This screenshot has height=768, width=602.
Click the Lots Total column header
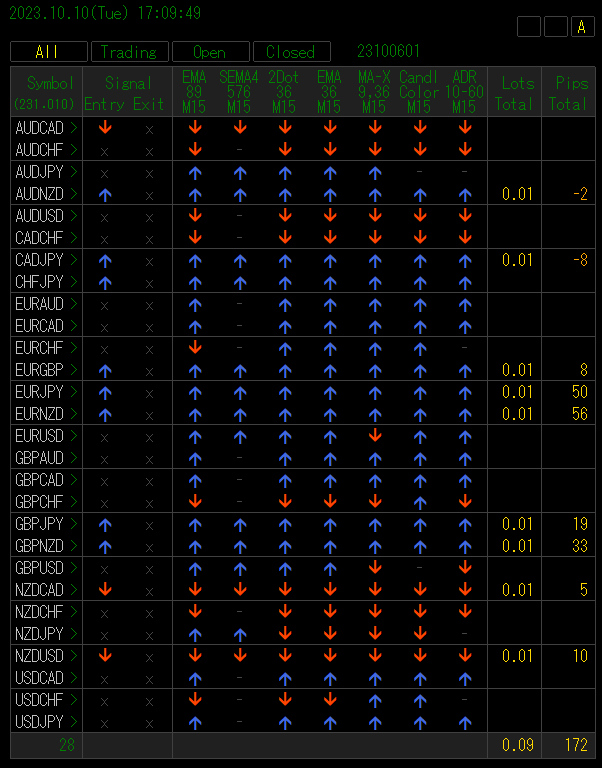click(x=515, y=92)
